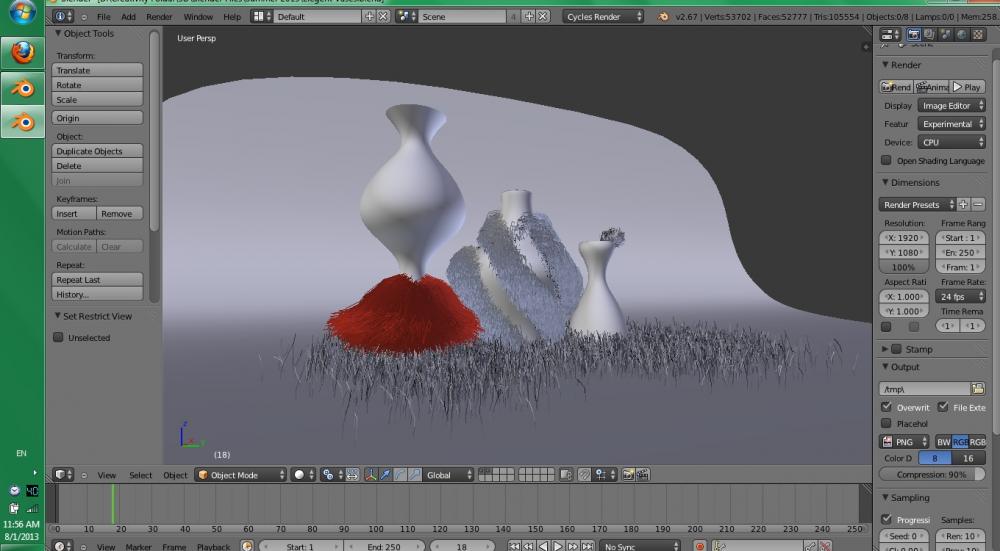Play the animation in reverse
The image size is (1000, 551).
click(x=543, y=547)
